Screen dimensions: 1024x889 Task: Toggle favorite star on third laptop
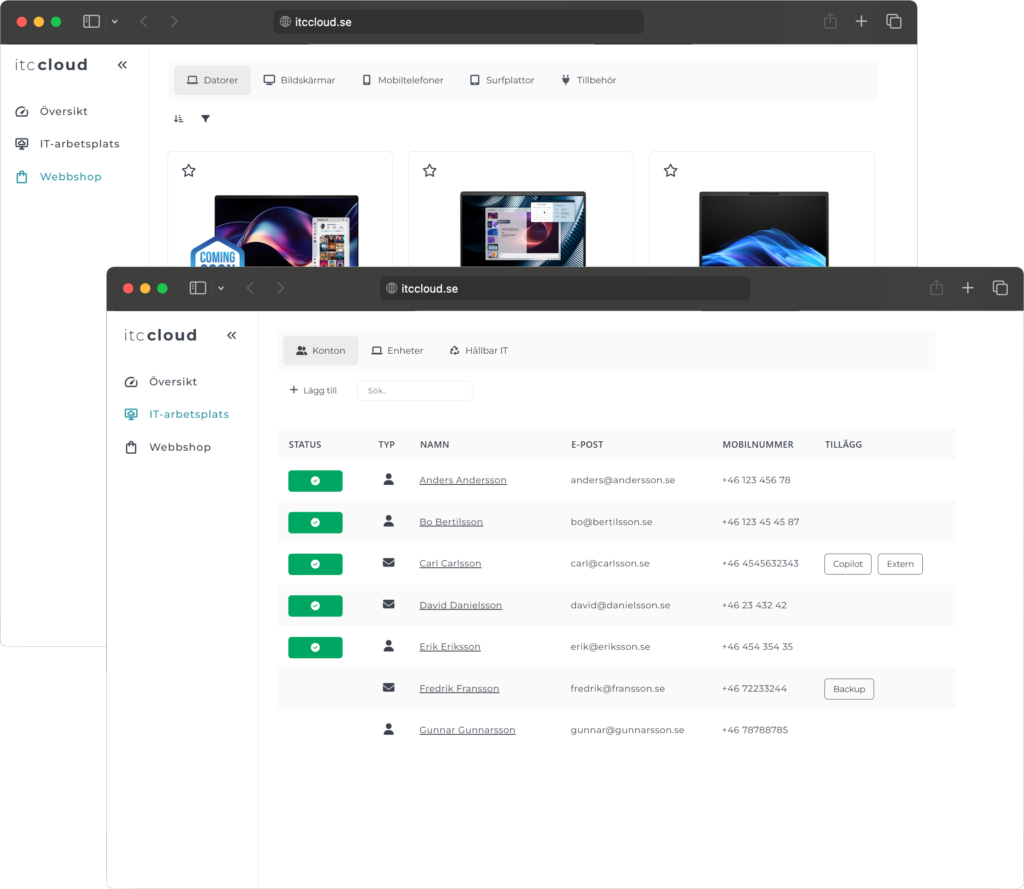click(x=670, y=171)
